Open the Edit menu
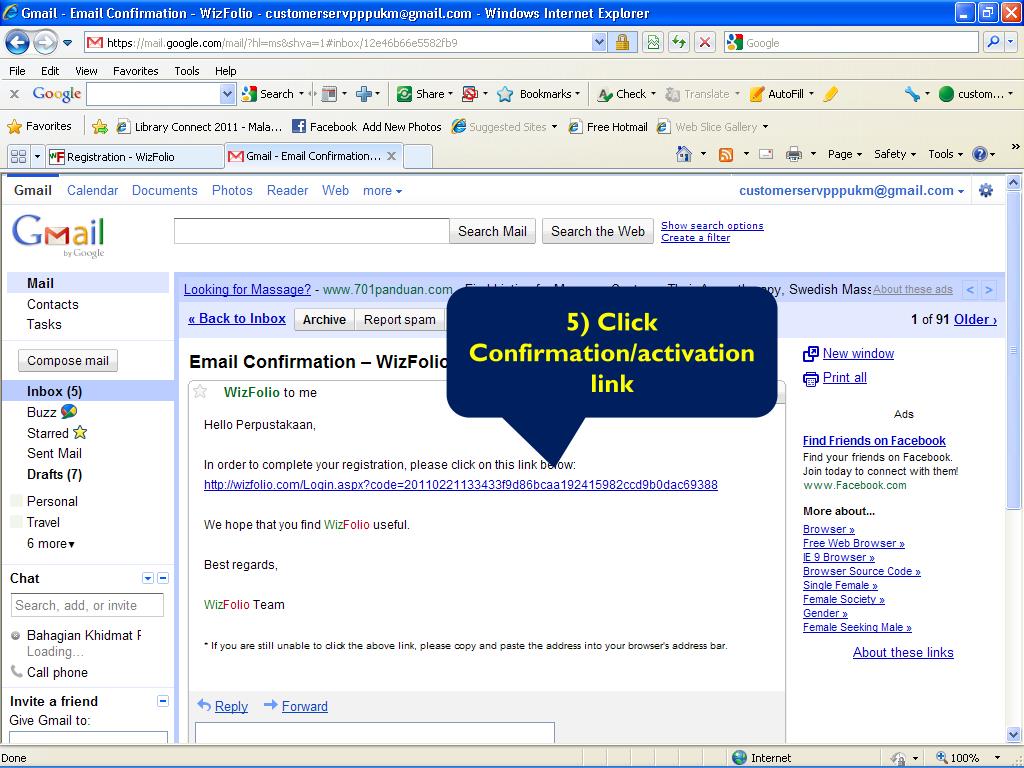Image resolution: width=1024 pixels, height=768 pixels. tap(50, 71)
